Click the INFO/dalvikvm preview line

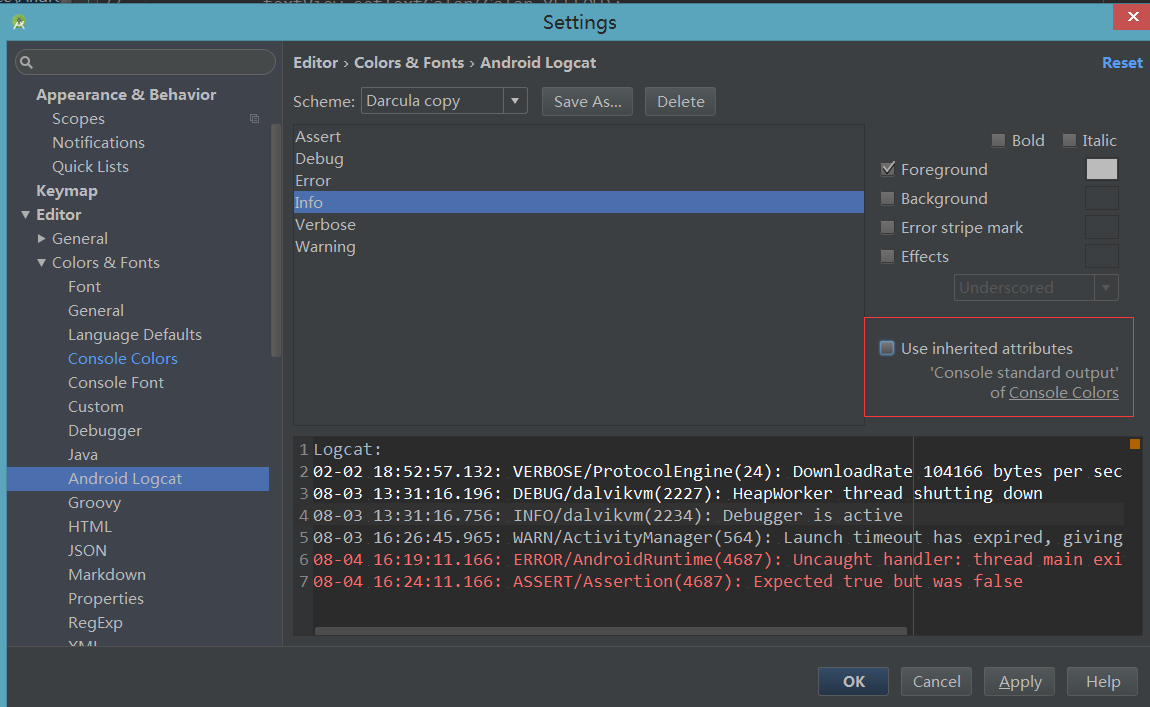click(x=607, y=516)
